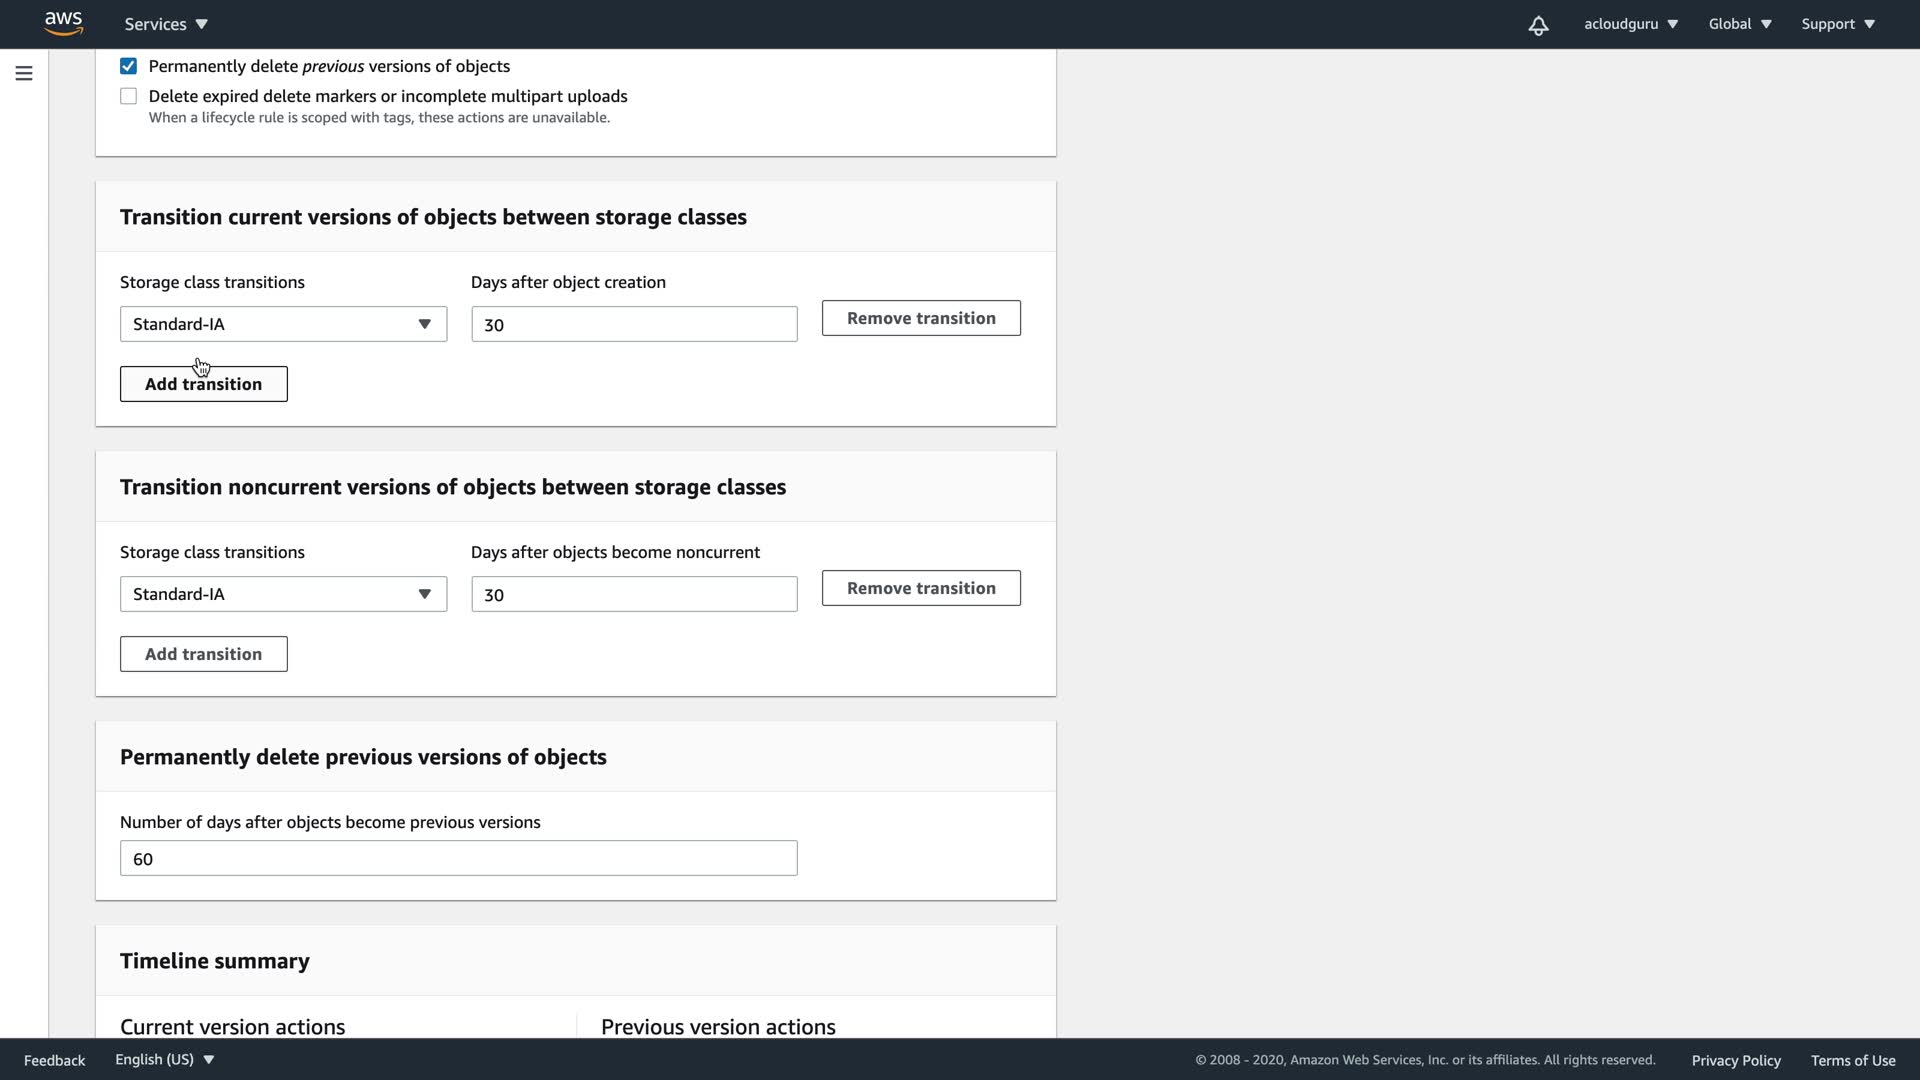Expand noncurrent versions Standard-IA storage class dropdown

pos(283,594)
